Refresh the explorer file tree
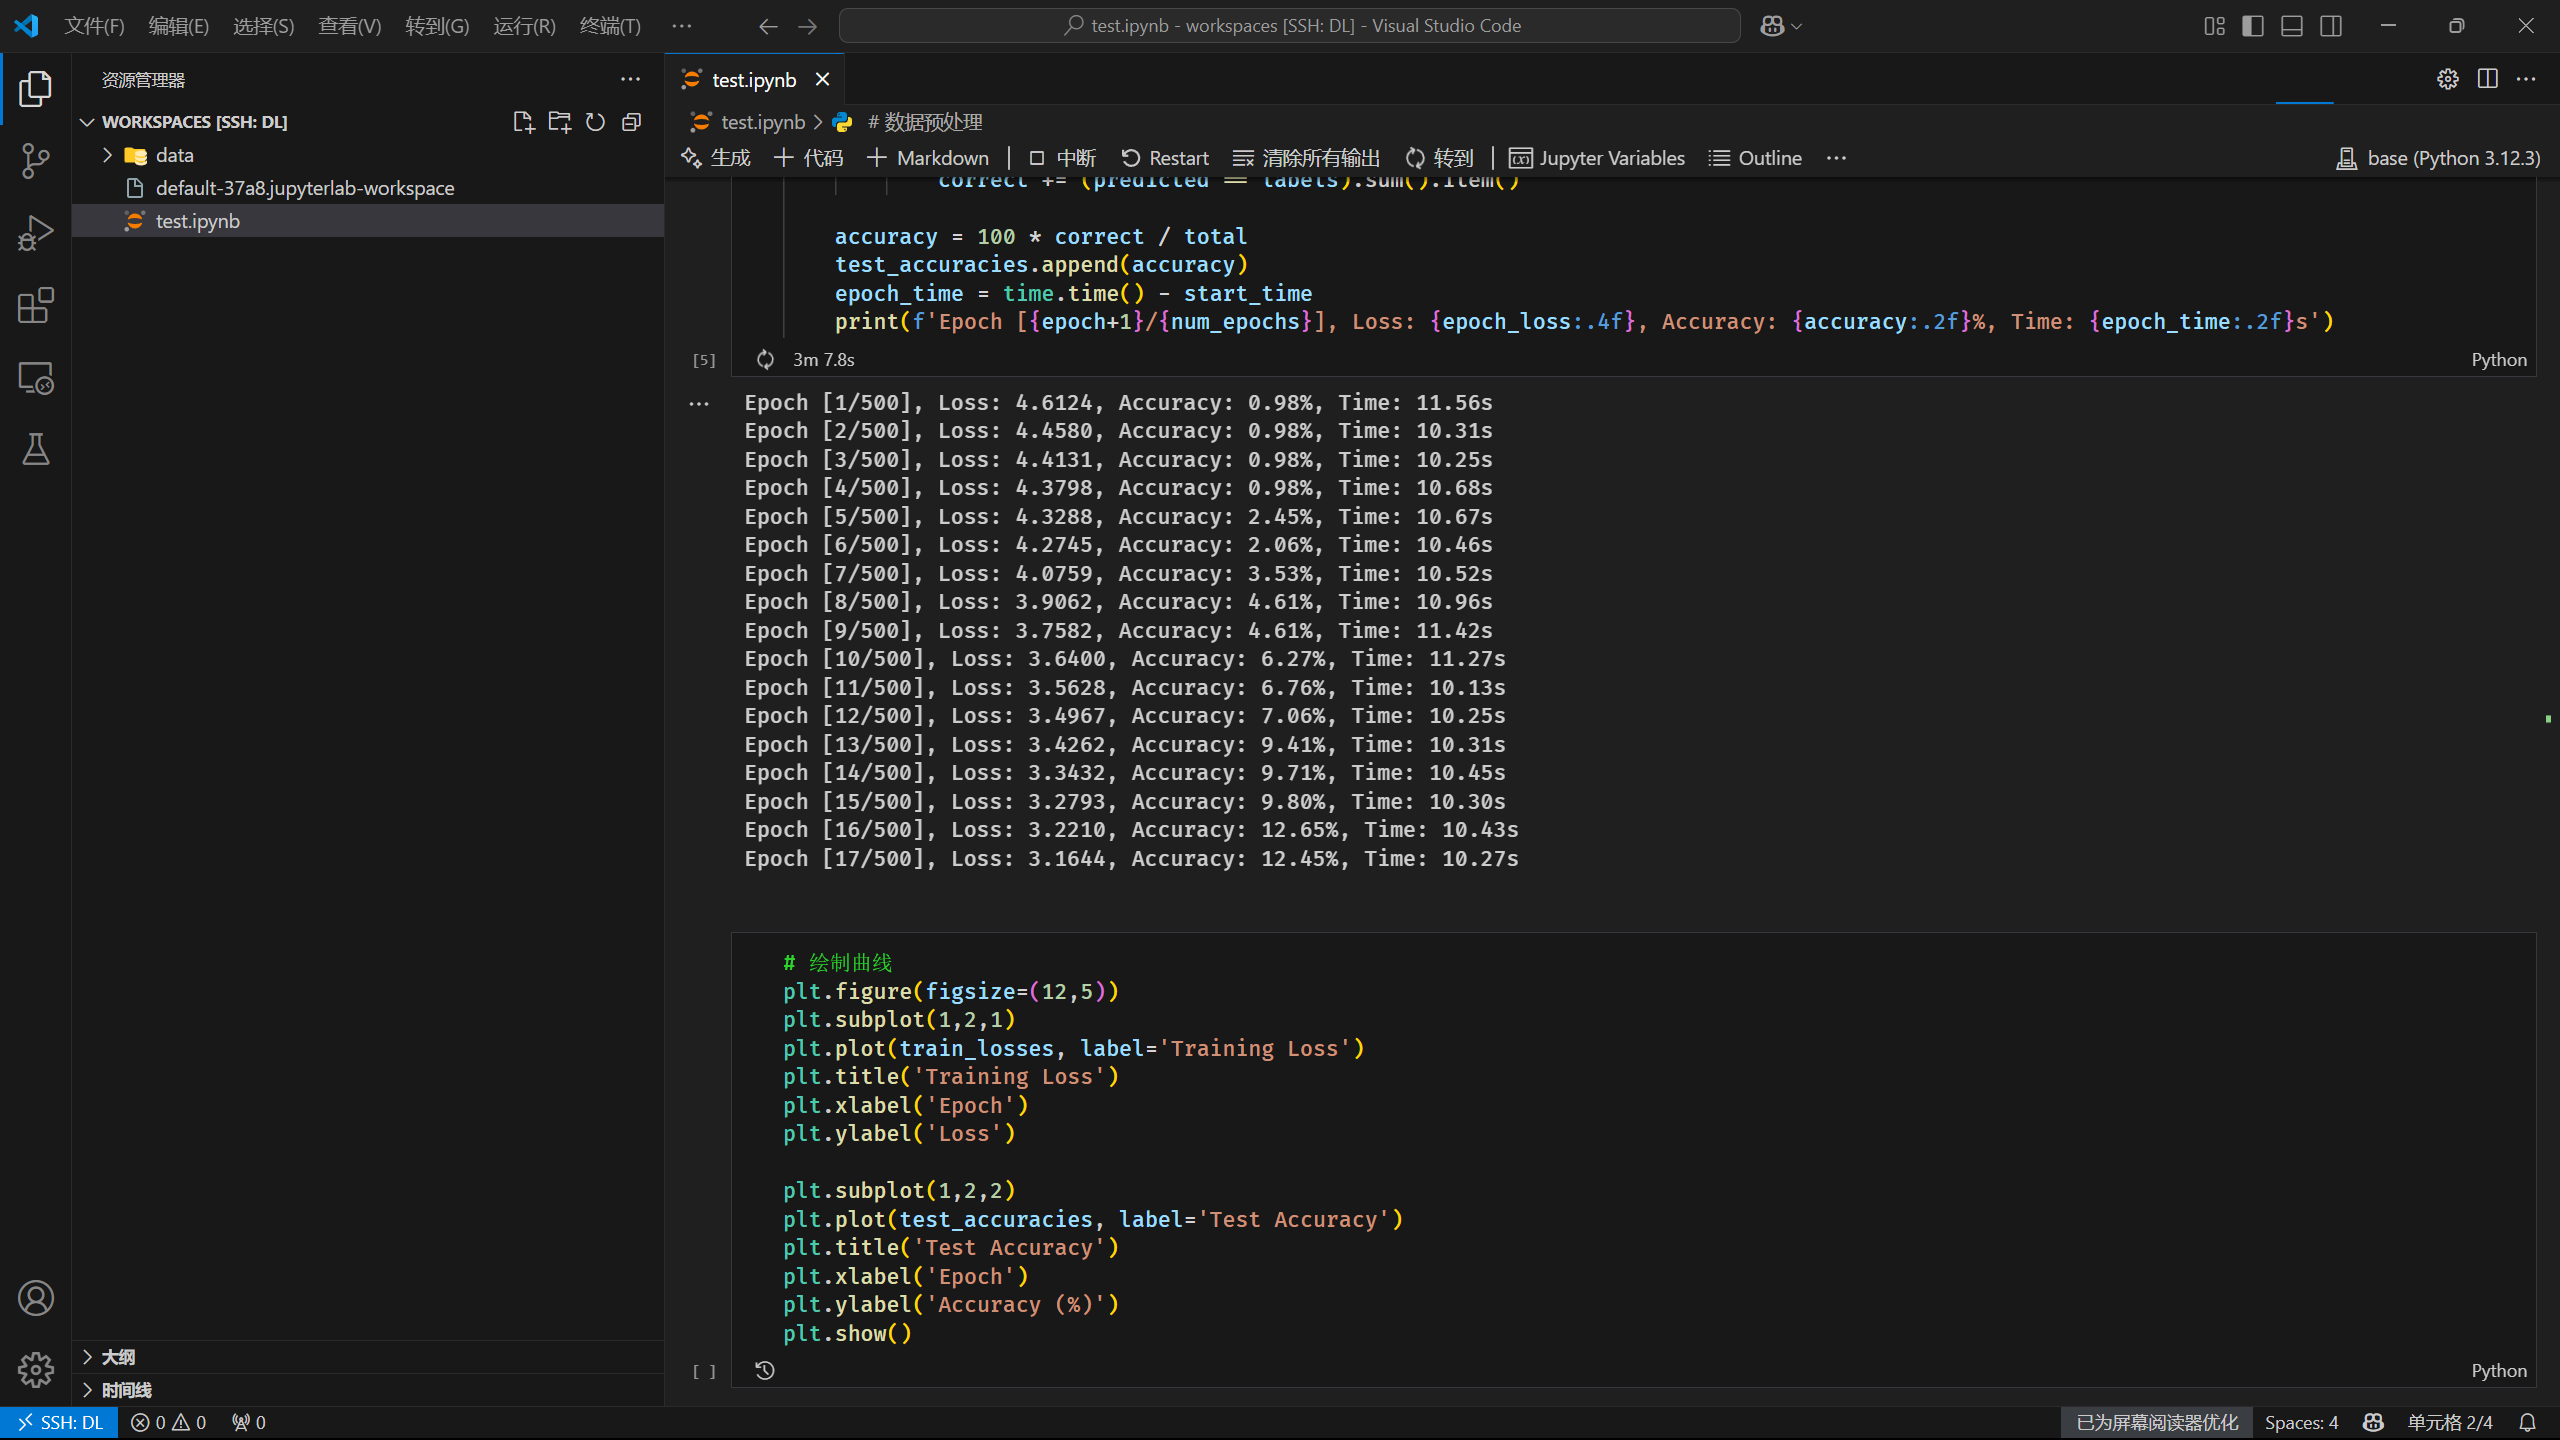 point(595,122)
